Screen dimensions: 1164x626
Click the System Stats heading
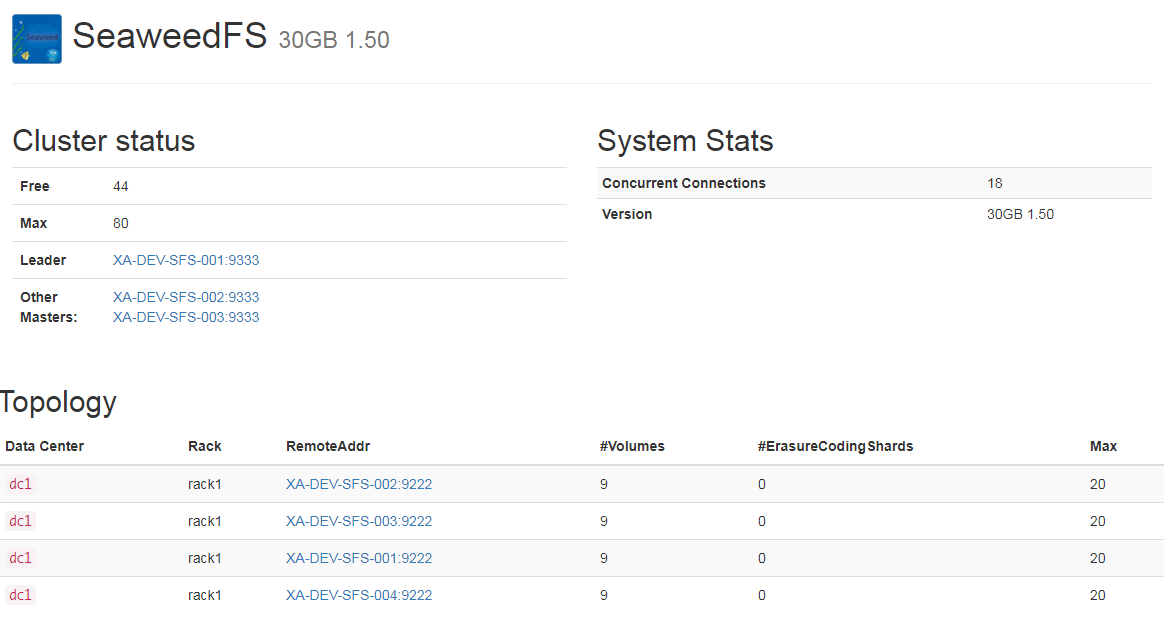click(685, 141)
